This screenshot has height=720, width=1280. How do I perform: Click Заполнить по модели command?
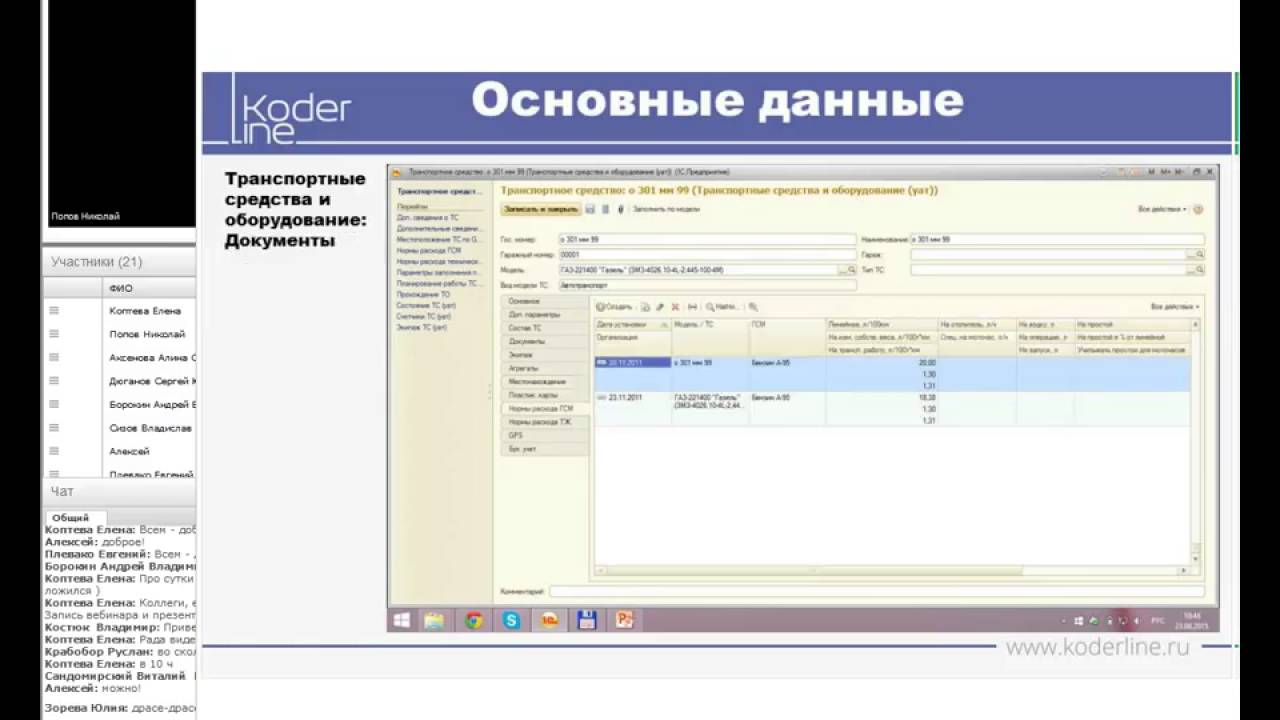pos(666,209)
